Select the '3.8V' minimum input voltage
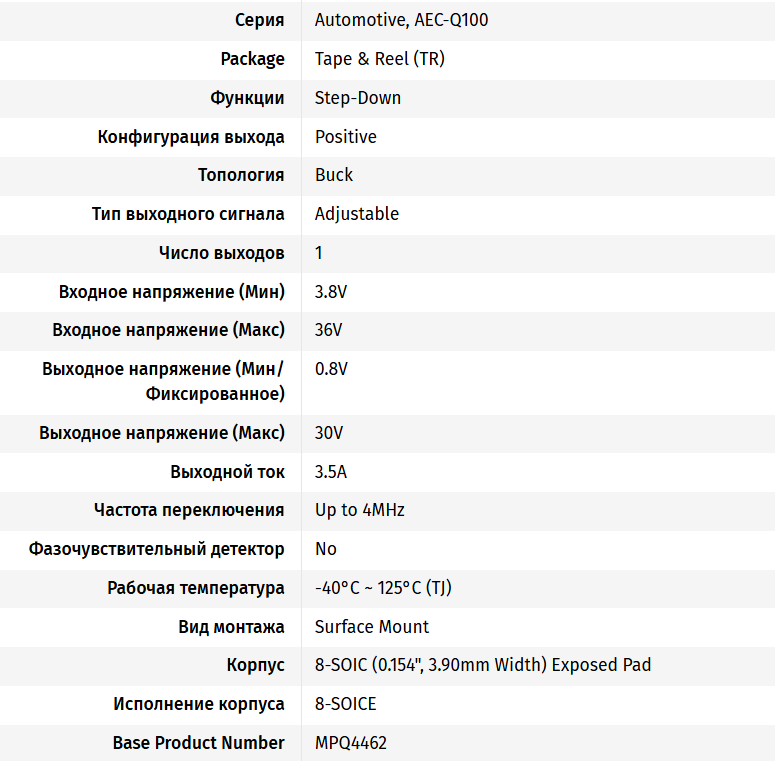This screenshot has height=761, width=775. pyautogui.click(x=331, y=292)
